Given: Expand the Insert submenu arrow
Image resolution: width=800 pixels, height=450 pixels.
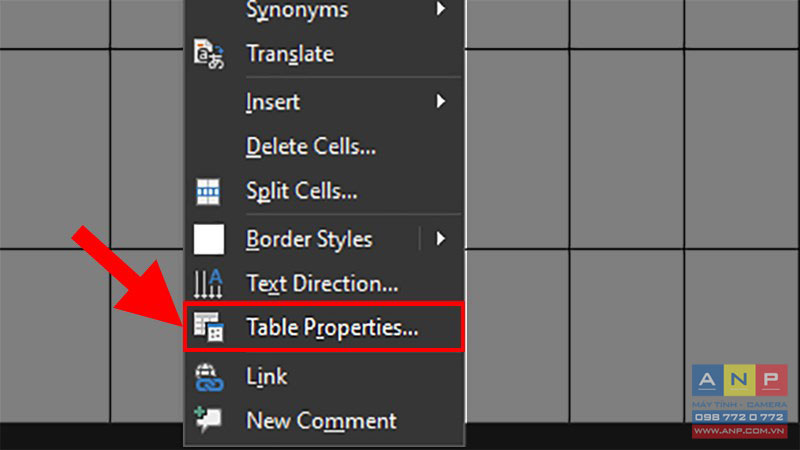Looking at the screenshot, I should click(440, 101).
